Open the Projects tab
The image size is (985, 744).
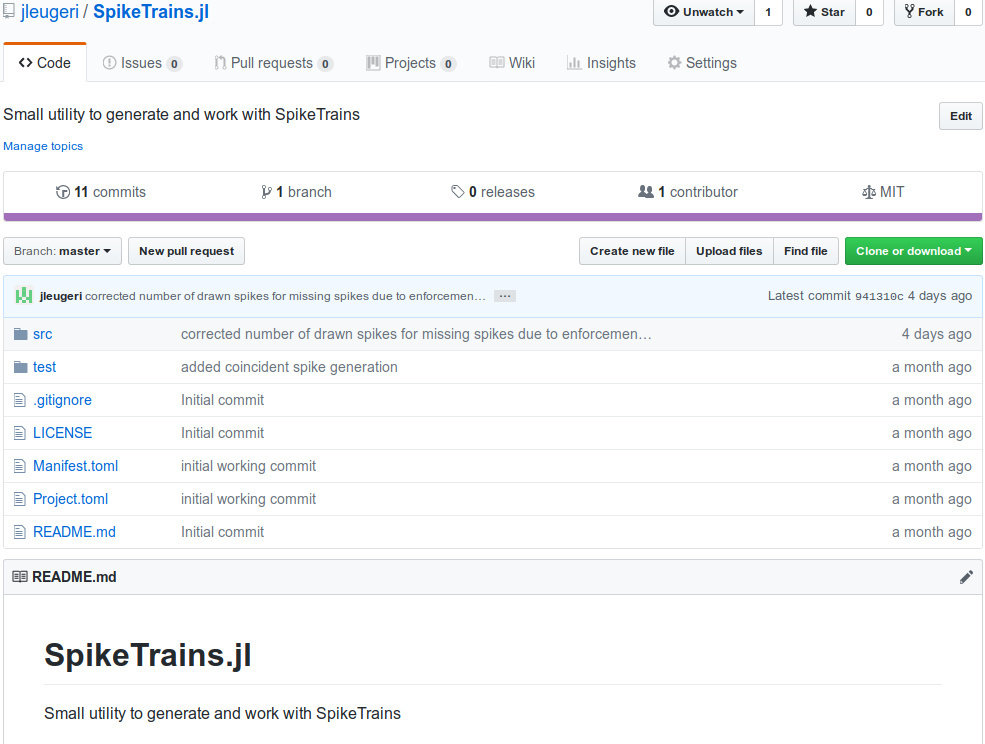tap(411, 63)
